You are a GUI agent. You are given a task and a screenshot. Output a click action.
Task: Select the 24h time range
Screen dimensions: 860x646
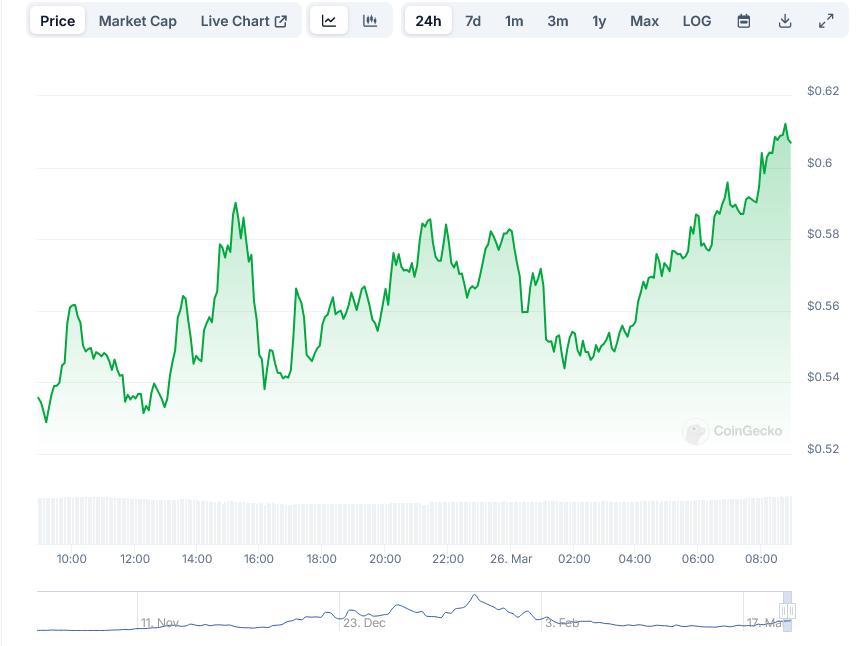click(x=428, y=21)
